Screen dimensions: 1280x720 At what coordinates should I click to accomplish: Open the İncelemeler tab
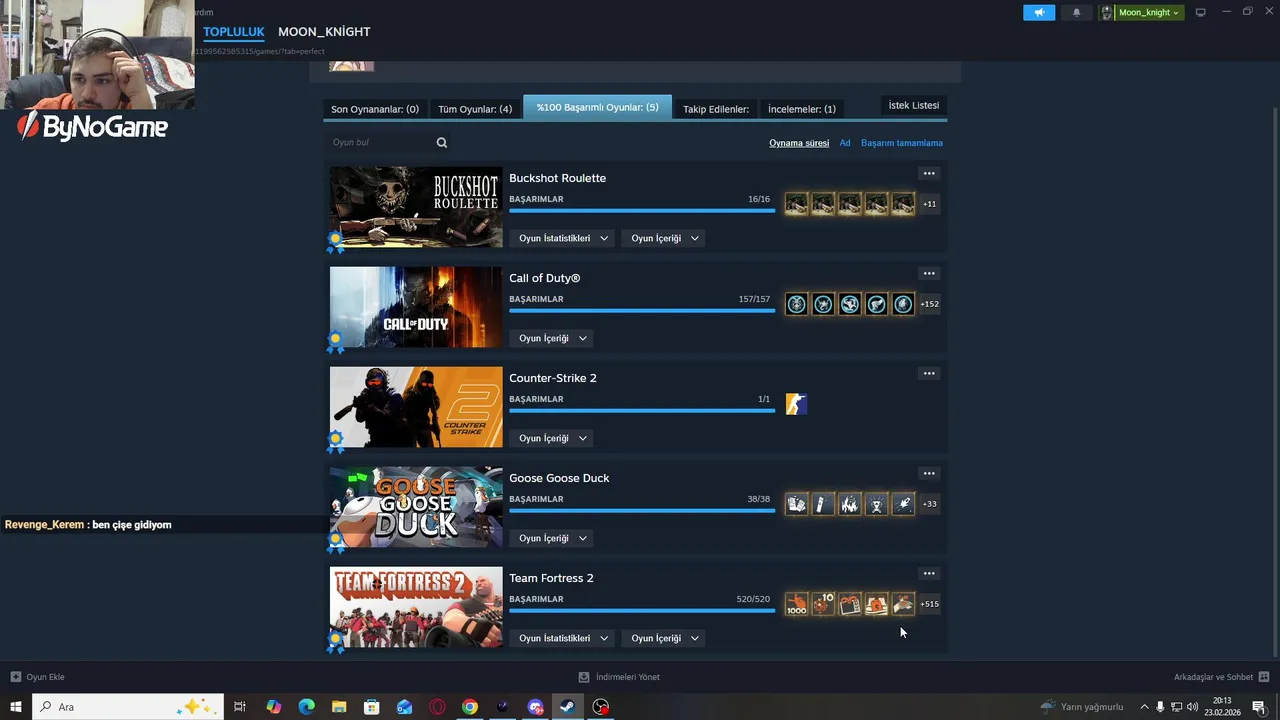[x=802, y=109]
